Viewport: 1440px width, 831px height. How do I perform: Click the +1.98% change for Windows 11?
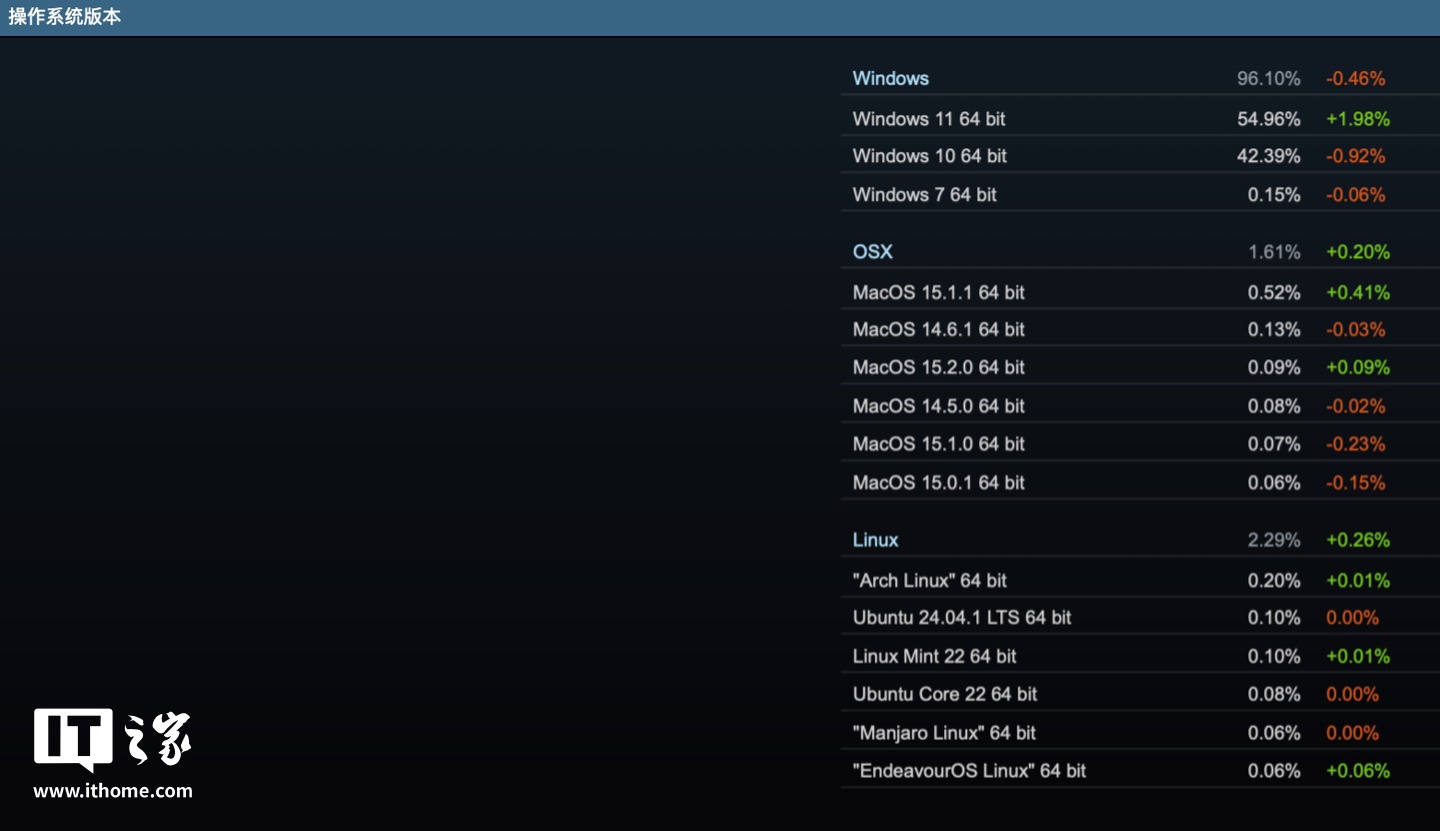click(1358, 119)
